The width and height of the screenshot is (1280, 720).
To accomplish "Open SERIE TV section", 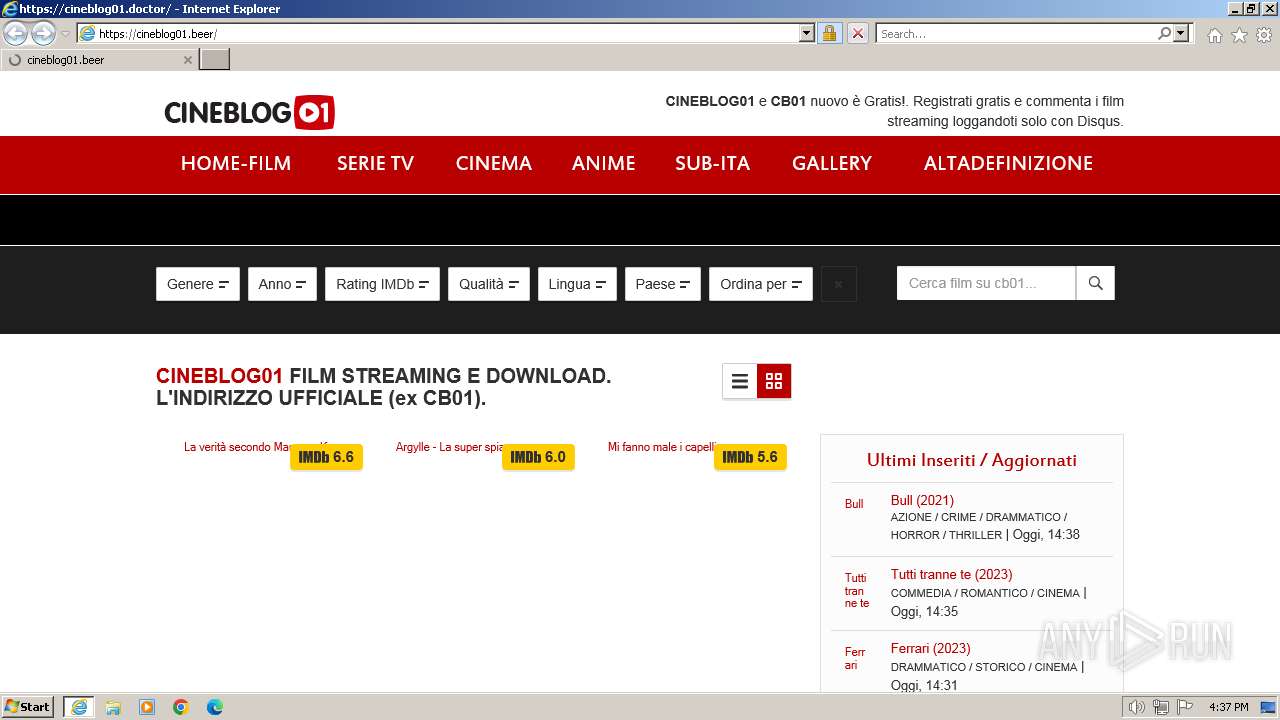I will click(x=375, y=163).
